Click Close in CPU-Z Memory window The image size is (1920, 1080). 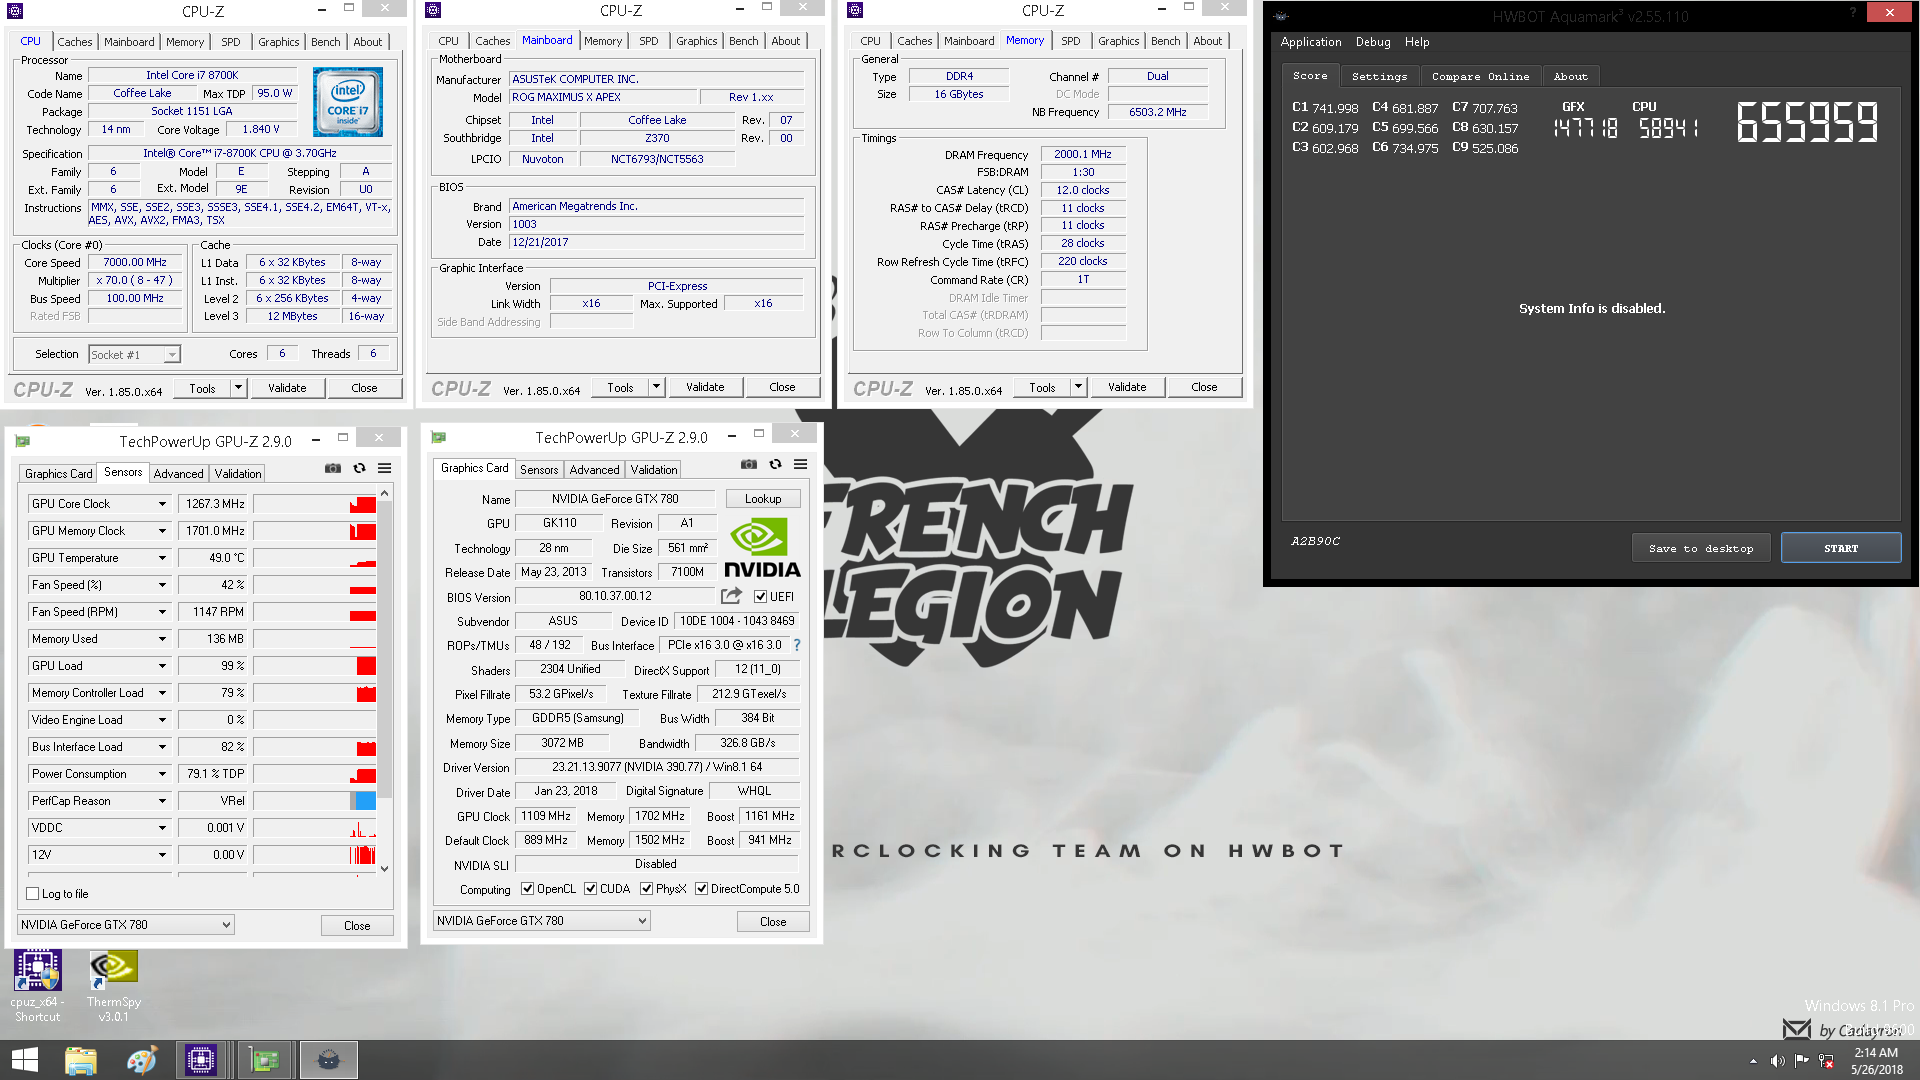coord(1204,387)
